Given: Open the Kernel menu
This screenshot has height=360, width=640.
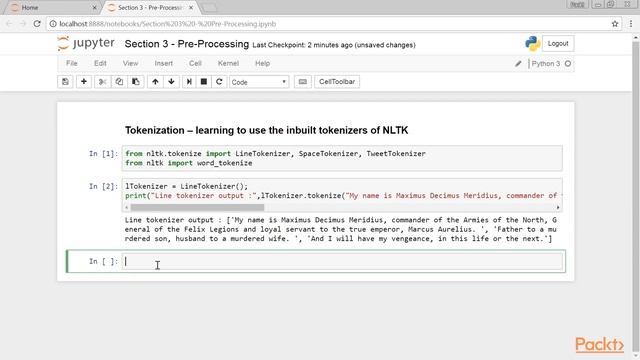Looking at the screenshot, I should [228, 63].
